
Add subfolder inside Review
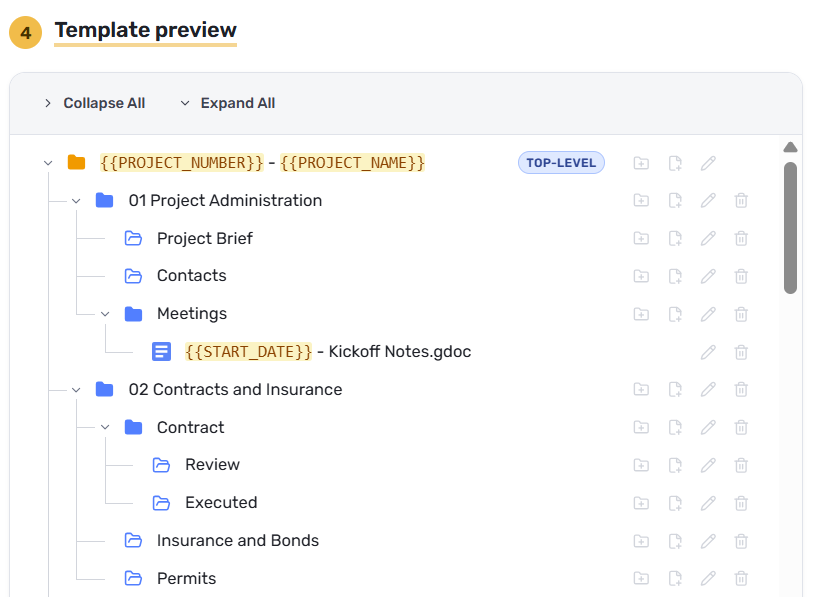[x=641, y=465]
